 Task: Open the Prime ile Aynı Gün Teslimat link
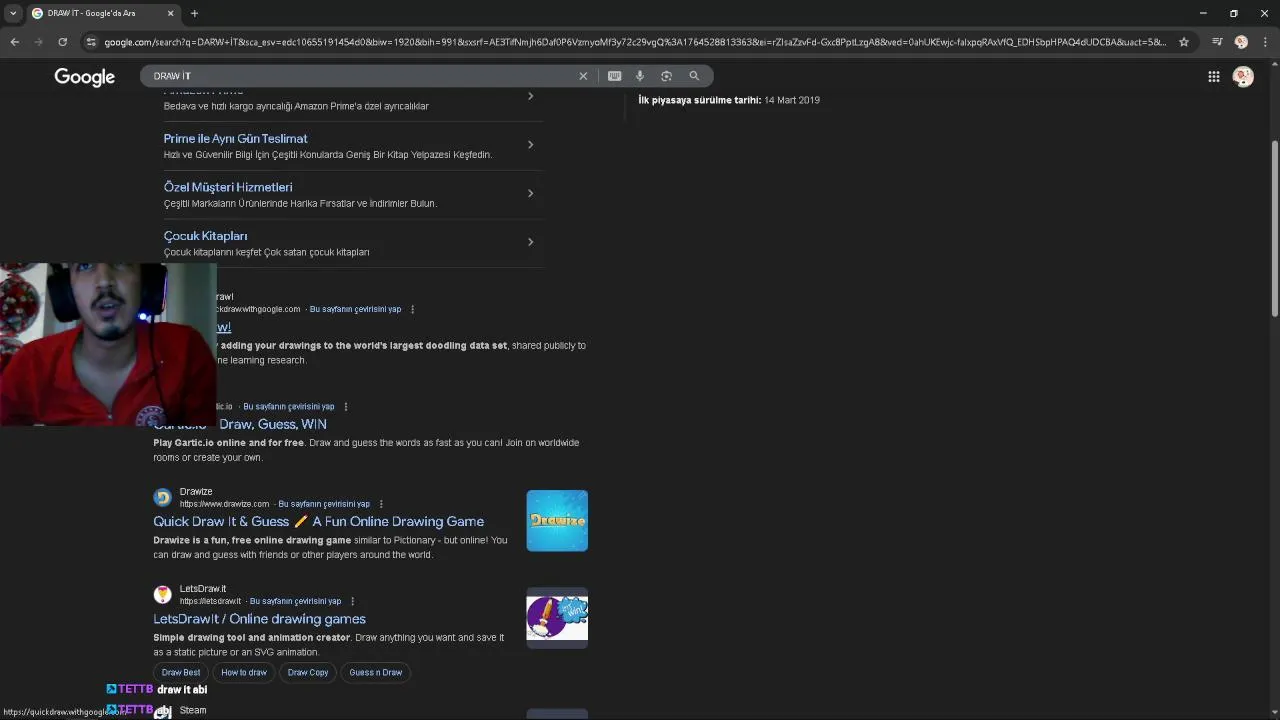pyautogui.click(x=235, y=139)
